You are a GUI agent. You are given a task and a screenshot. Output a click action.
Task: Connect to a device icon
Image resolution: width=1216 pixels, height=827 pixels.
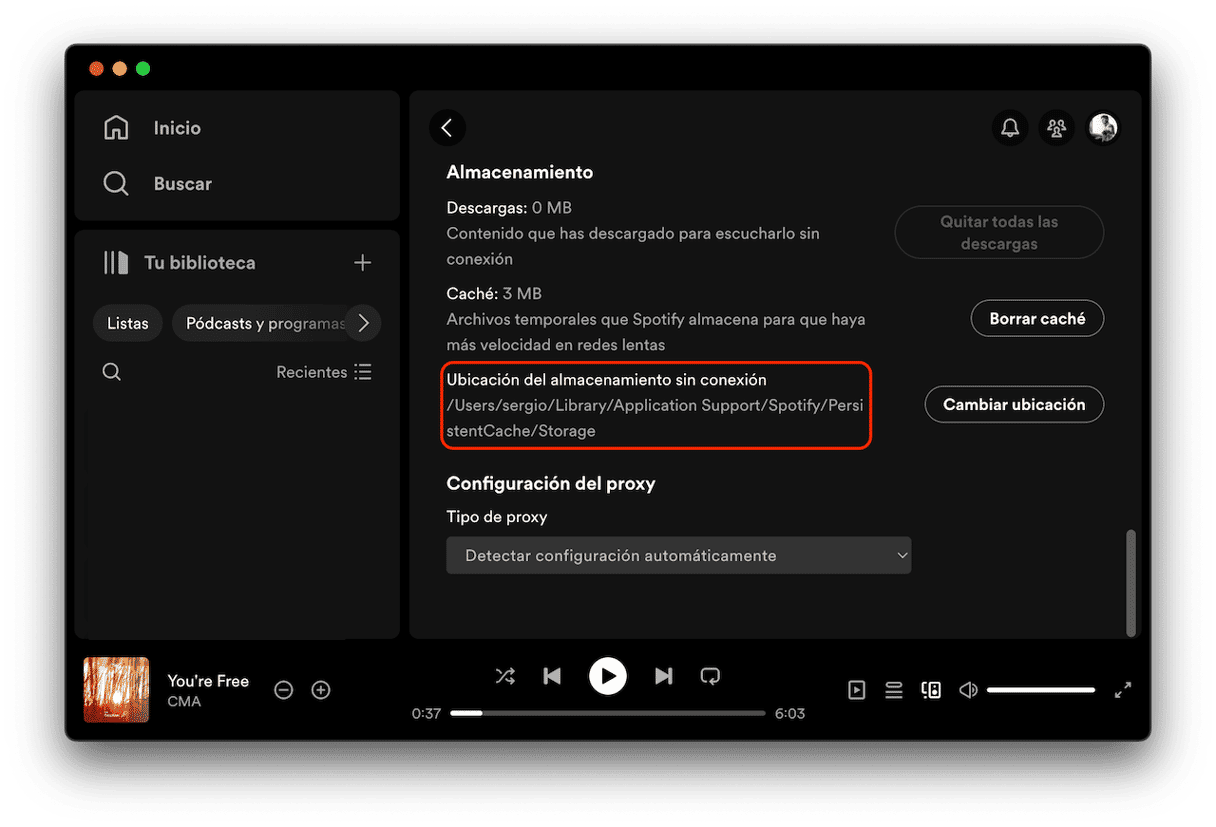pos(931,690)
